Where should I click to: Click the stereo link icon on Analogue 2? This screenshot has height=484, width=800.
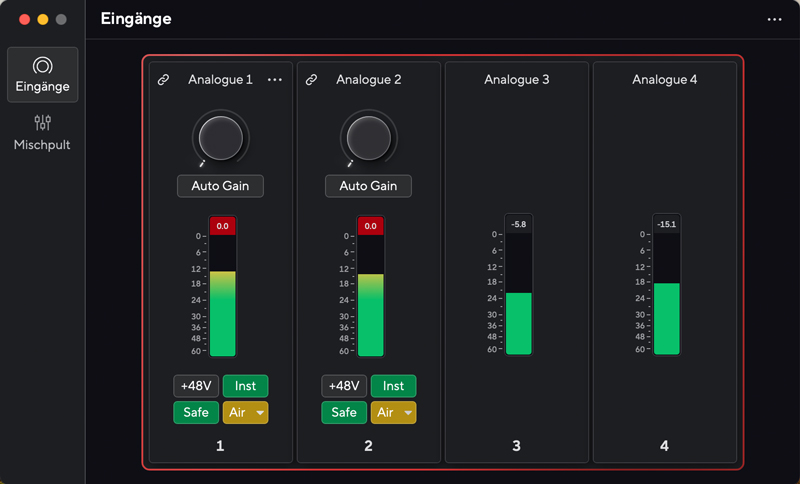[311, 80]
